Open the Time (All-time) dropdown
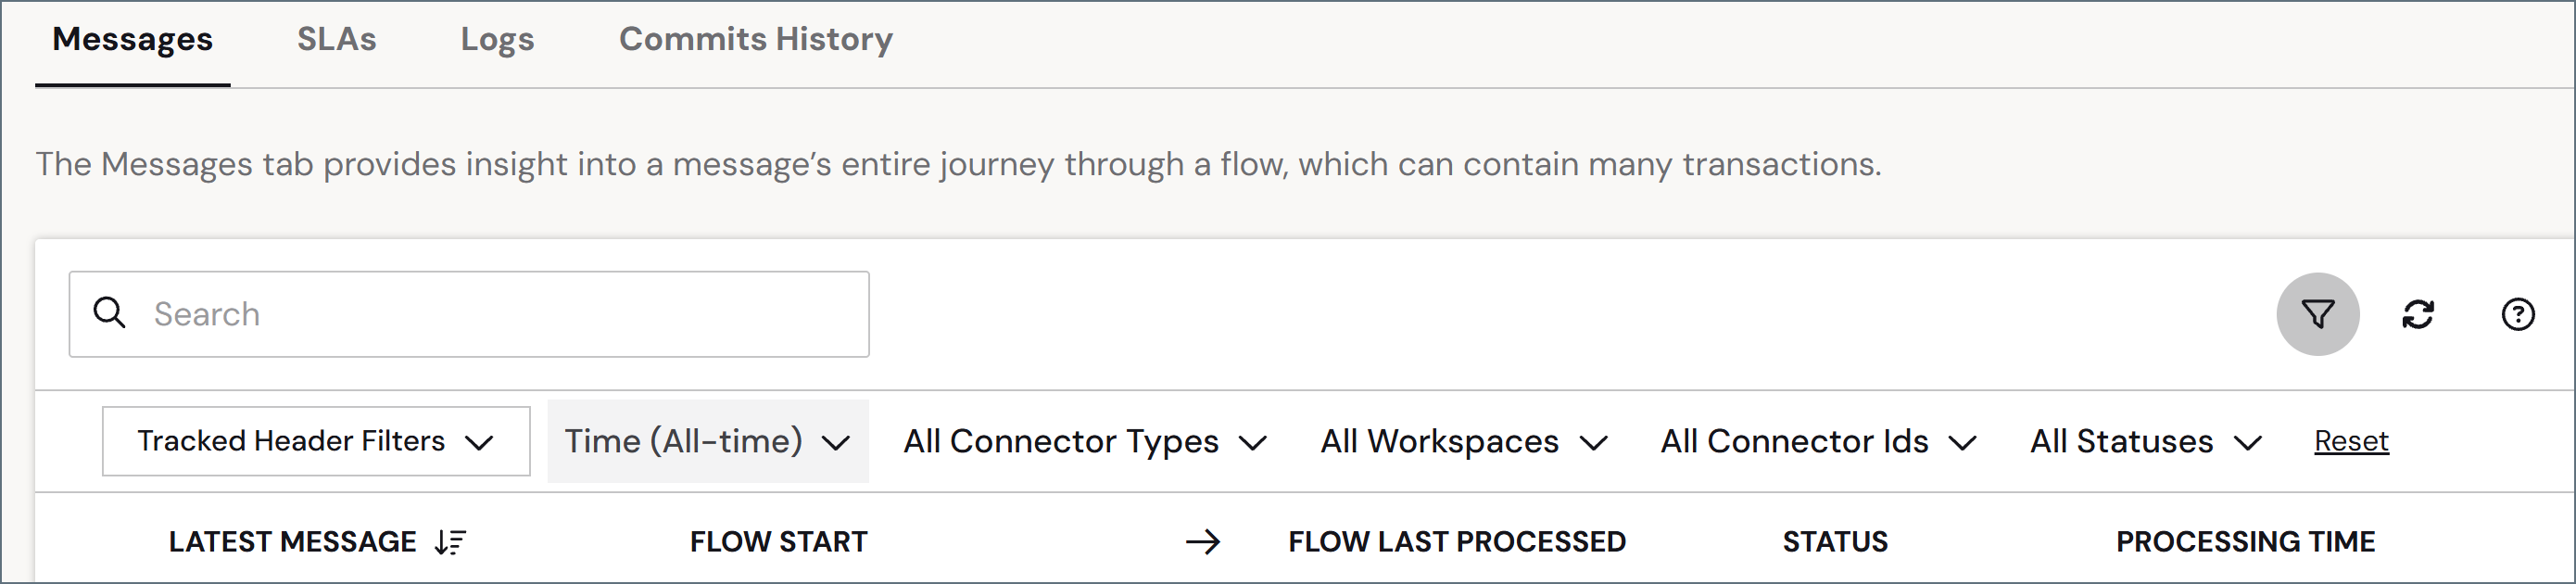2576x584 pixels. coord(708,441)
